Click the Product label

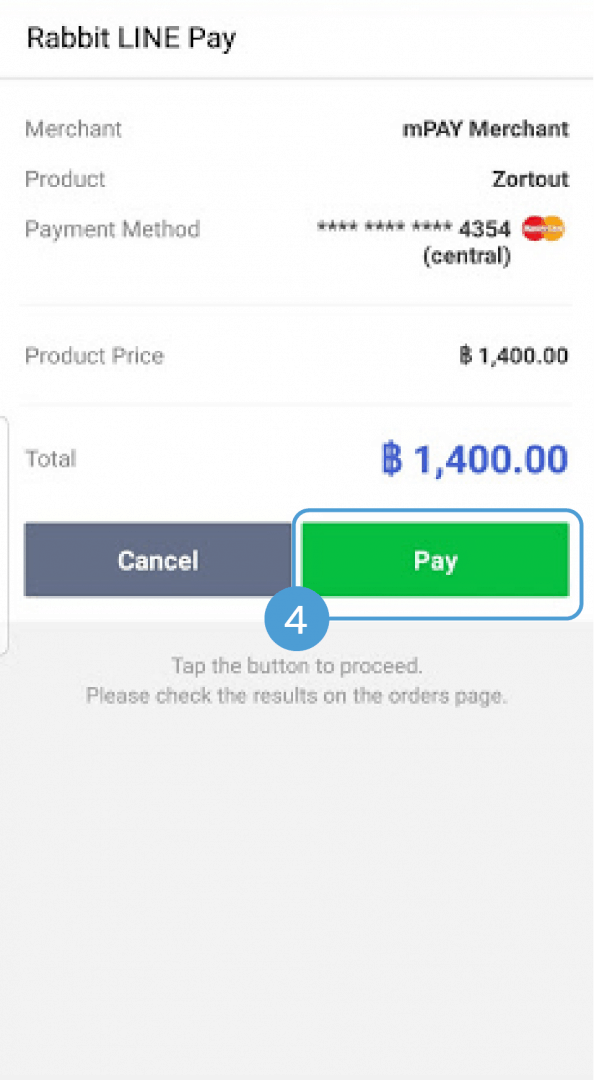(65, 179)
